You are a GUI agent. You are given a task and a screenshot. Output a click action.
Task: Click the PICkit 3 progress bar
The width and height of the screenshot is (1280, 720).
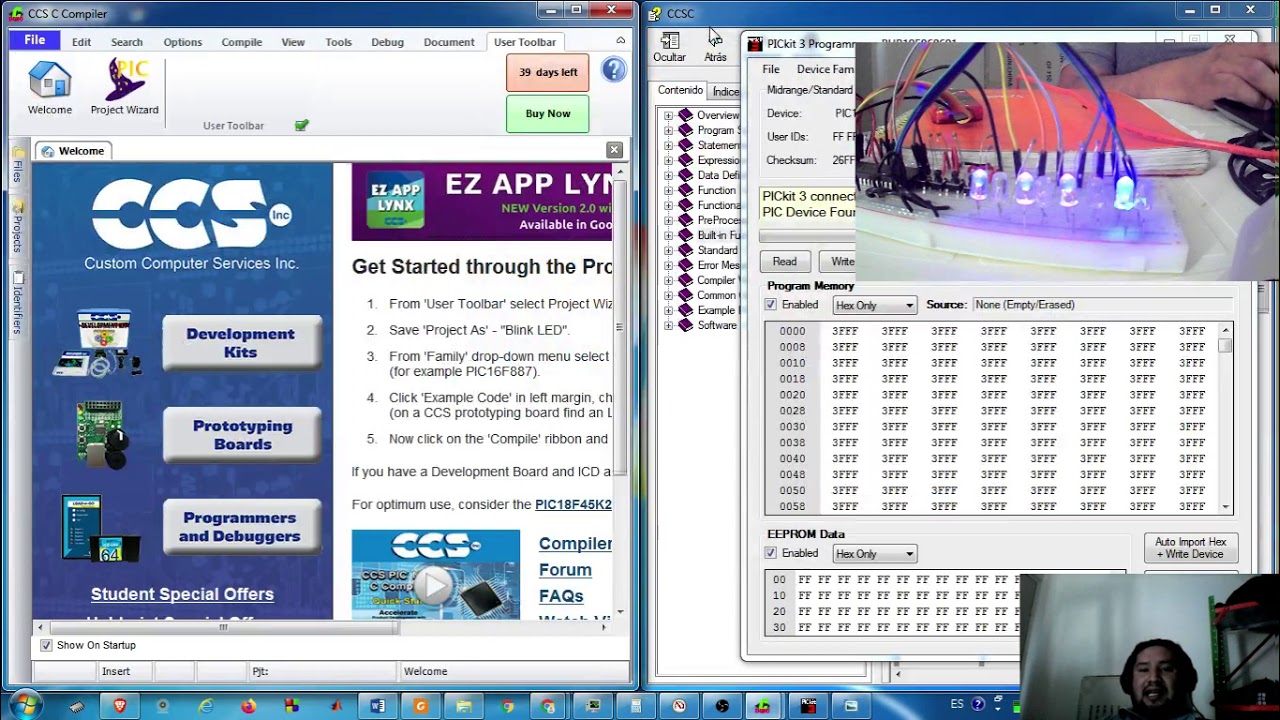coord(808,237)
